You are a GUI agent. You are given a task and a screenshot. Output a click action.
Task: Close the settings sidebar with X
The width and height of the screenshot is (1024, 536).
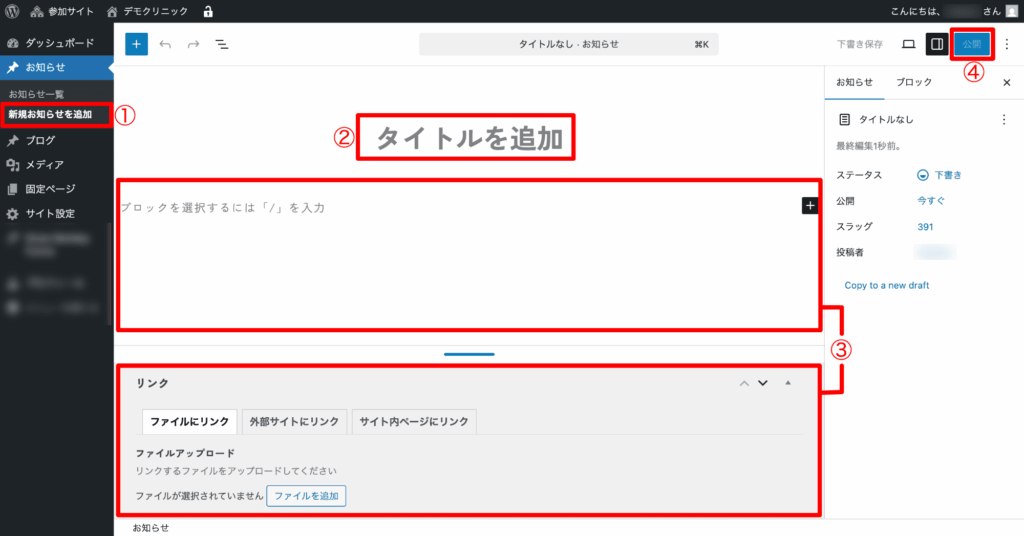tap(1006, 82)
